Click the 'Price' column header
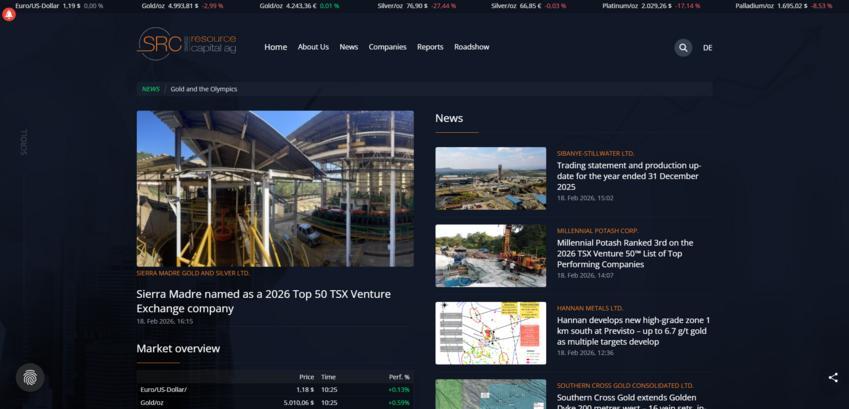 [306, 377]
